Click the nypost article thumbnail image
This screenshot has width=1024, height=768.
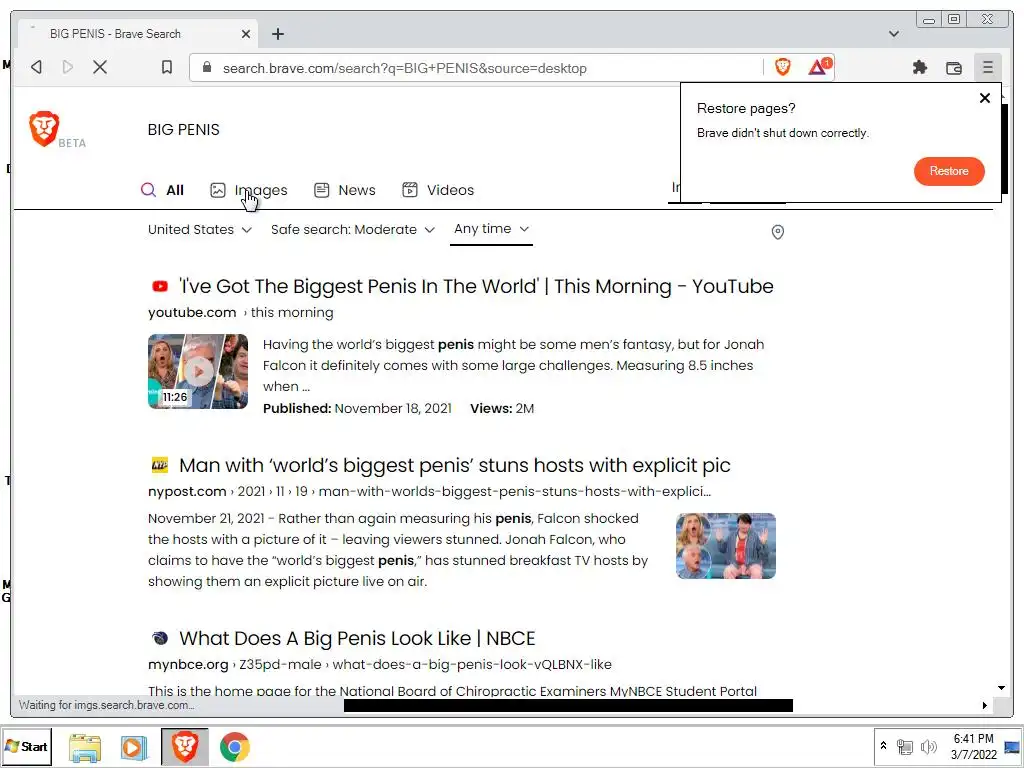click(726, 546)
